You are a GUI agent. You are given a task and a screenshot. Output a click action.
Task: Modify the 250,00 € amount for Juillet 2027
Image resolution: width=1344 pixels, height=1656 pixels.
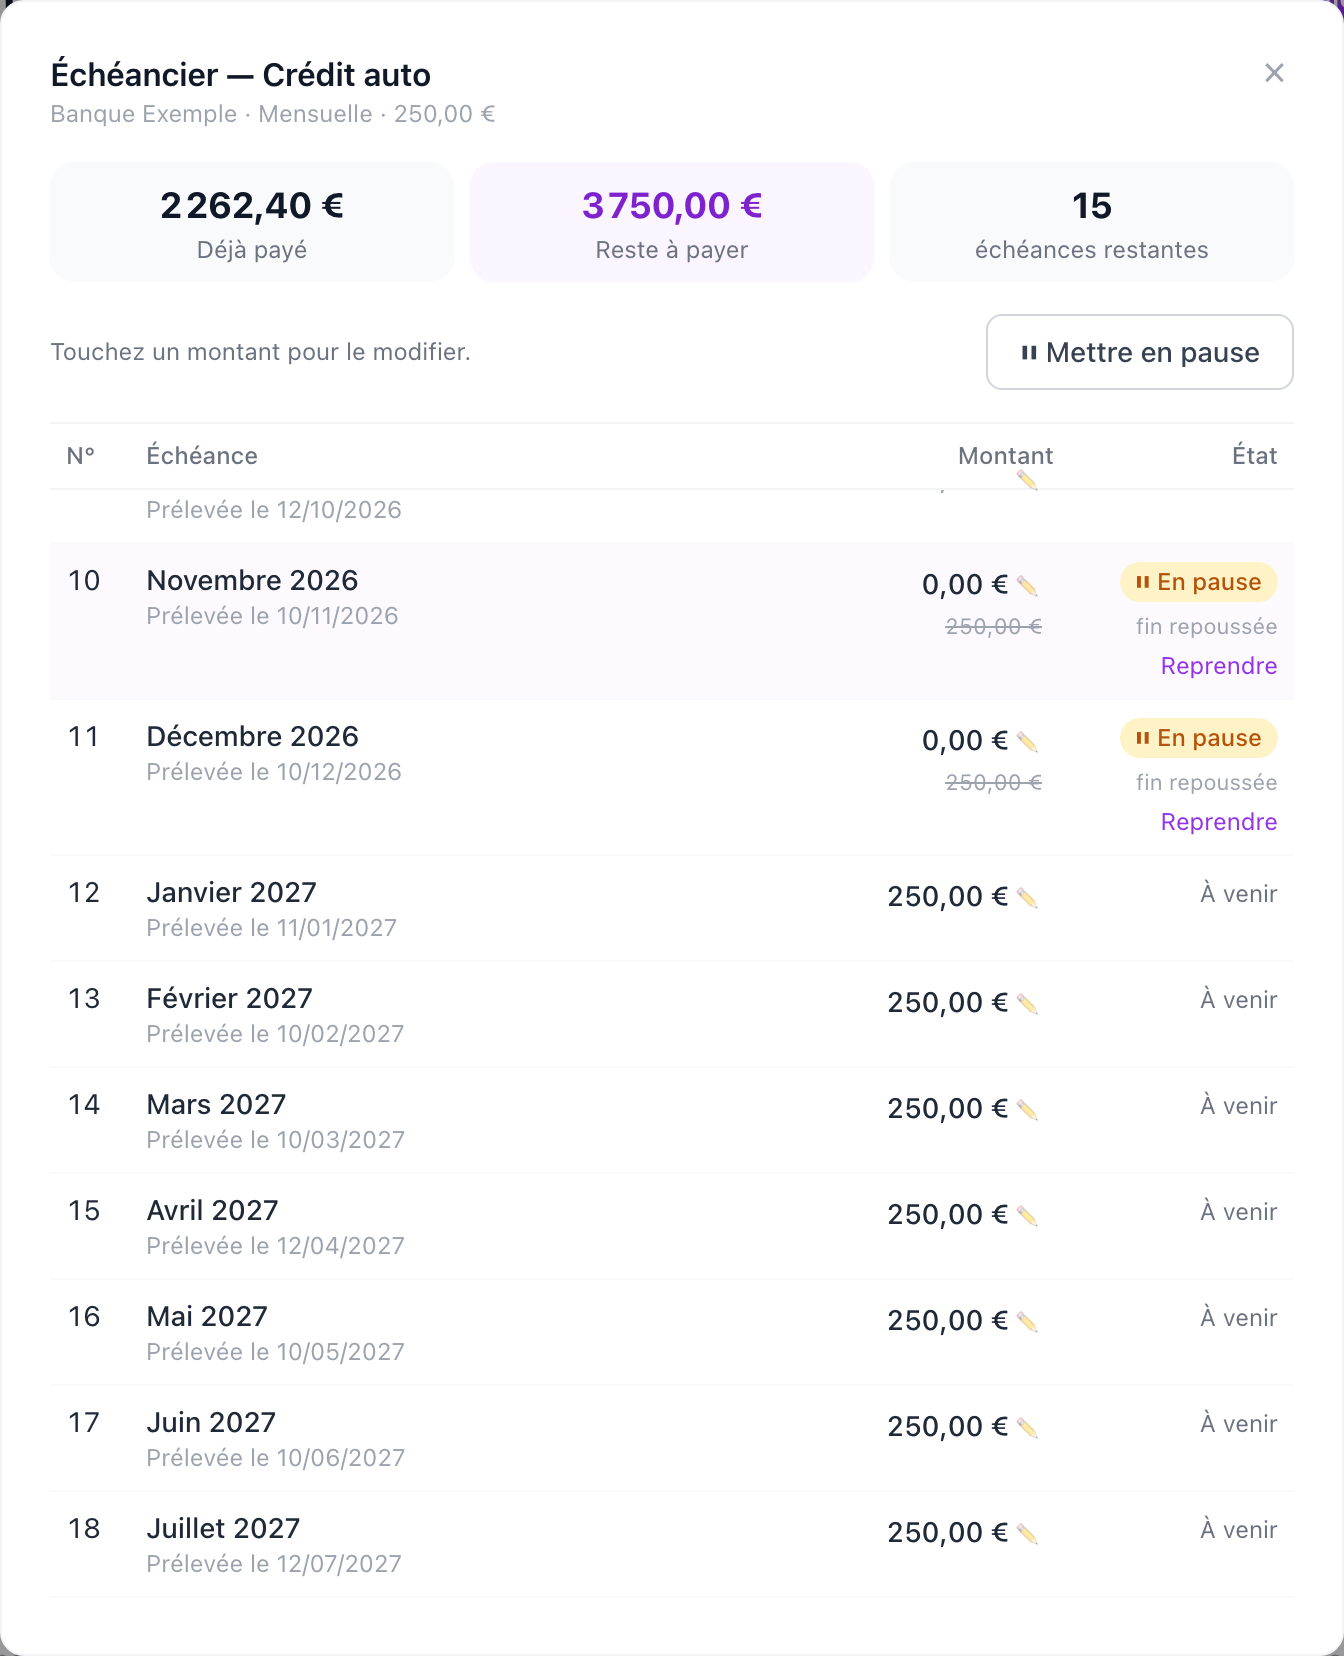(x=948, y=1533)
